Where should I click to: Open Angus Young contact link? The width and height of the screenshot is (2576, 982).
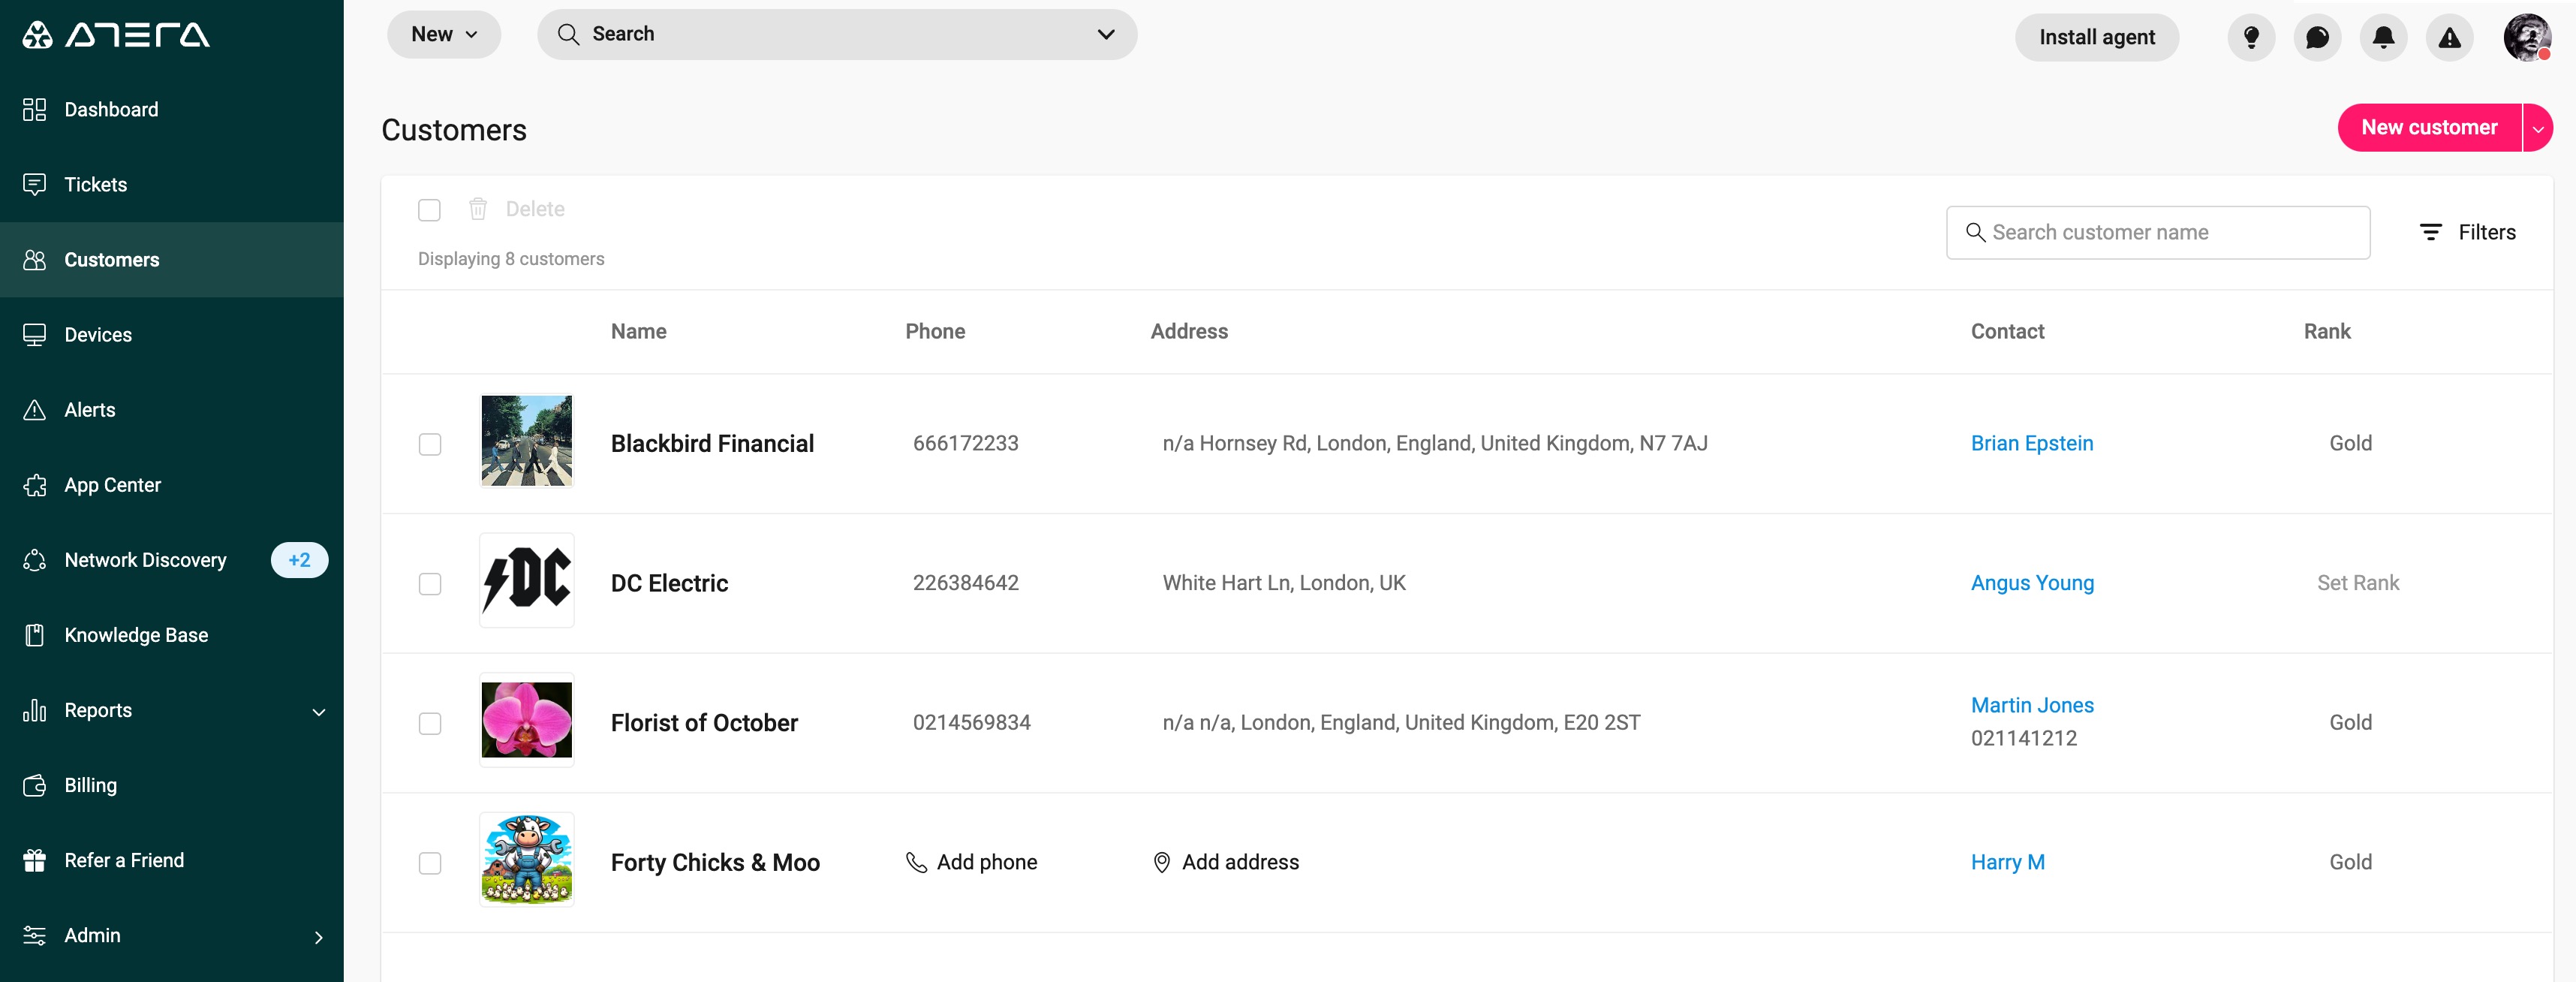[x=2032, y=583]
